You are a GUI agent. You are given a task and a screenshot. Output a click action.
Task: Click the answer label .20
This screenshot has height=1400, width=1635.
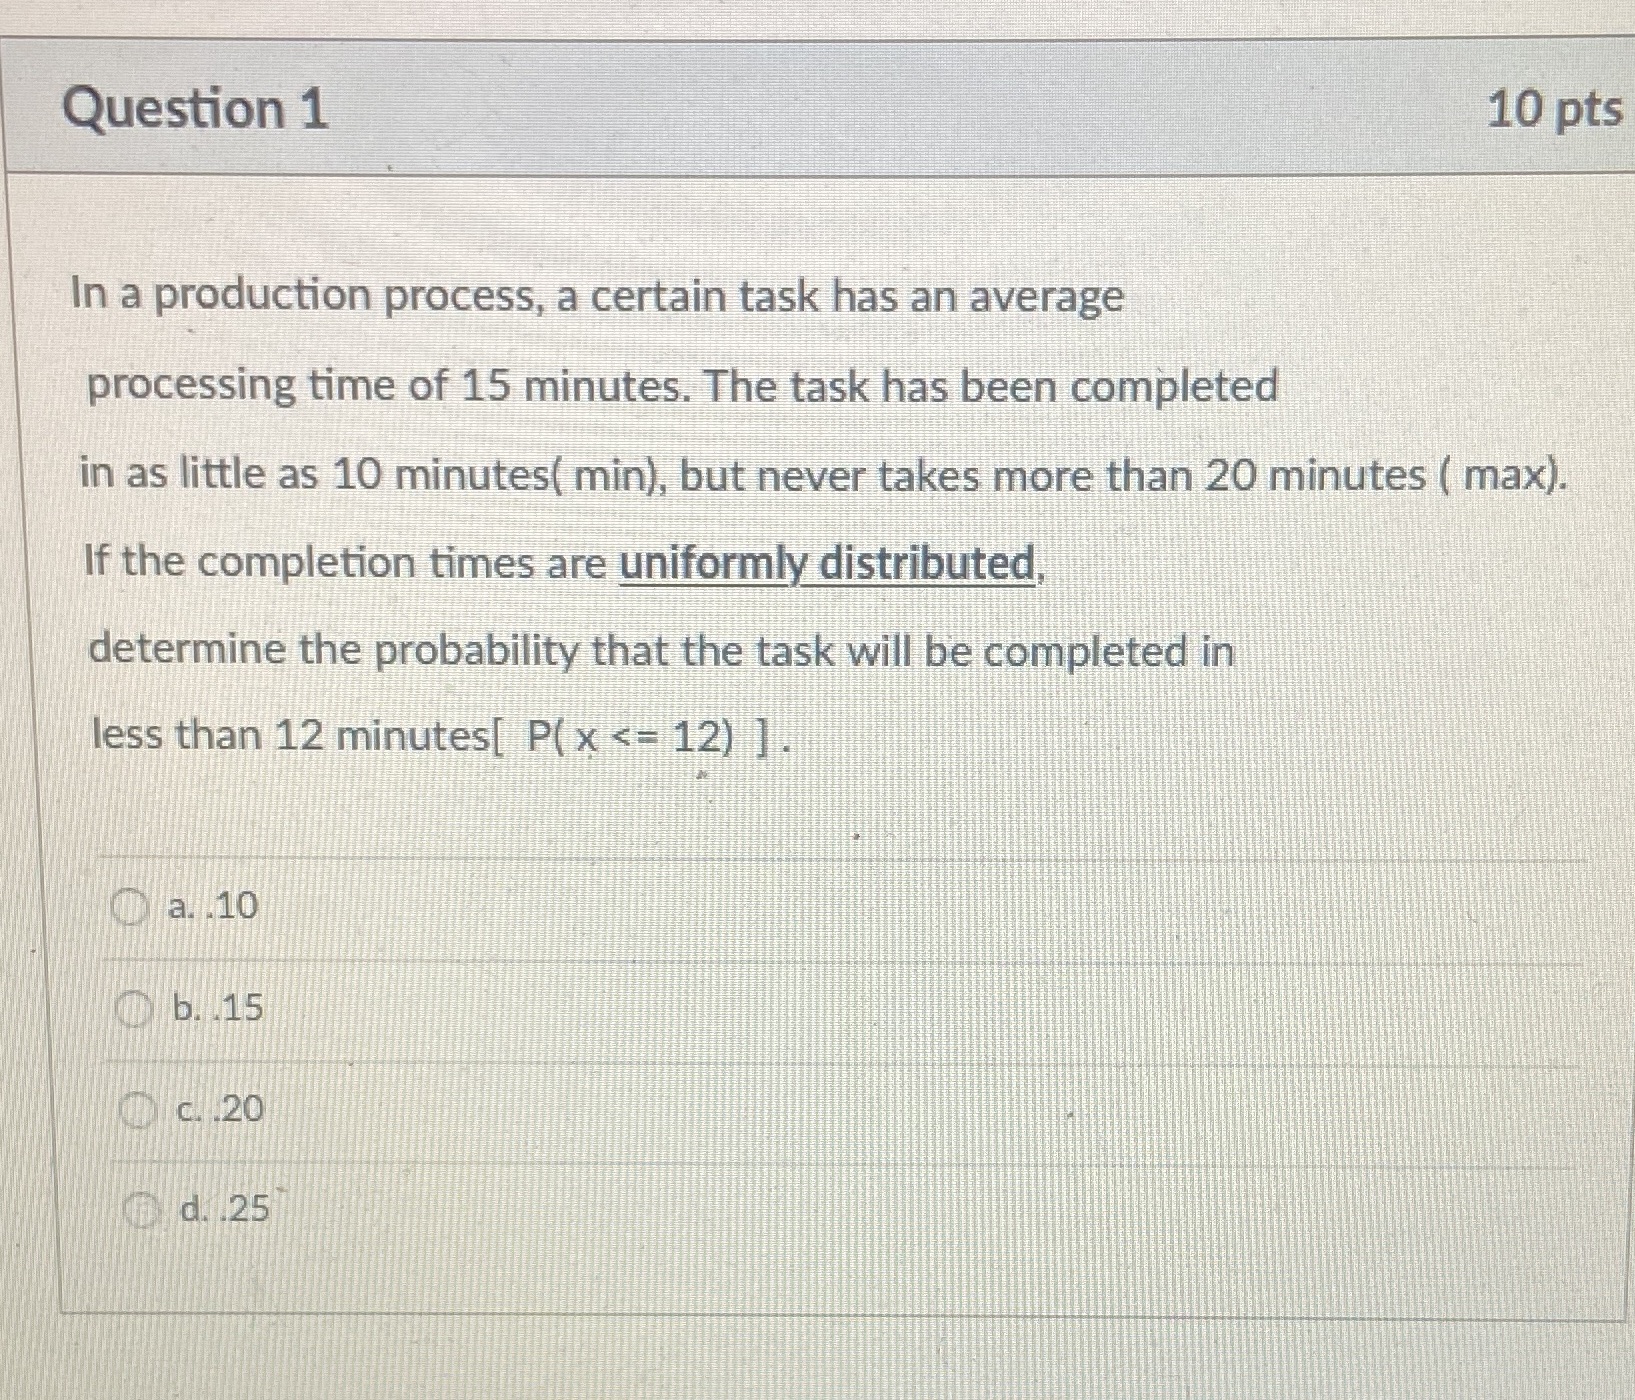(x=221, y=1107)
